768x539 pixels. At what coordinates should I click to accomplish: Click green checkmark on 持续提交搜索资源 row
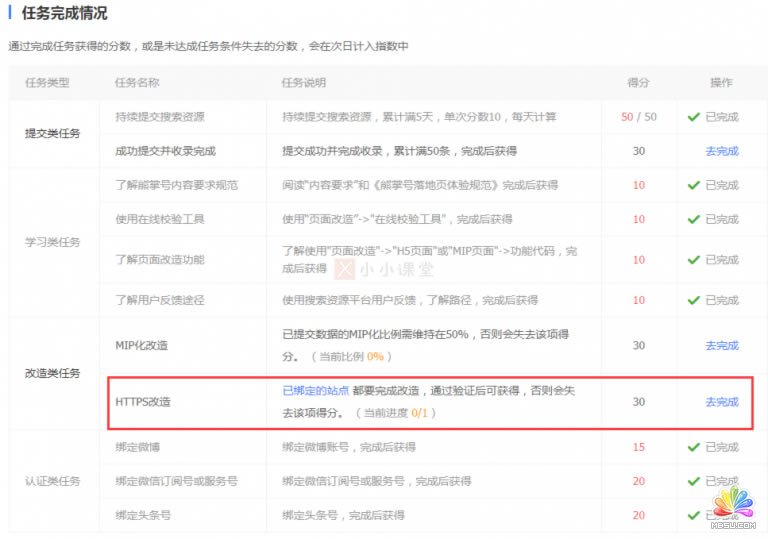click(x=694, y=117)
